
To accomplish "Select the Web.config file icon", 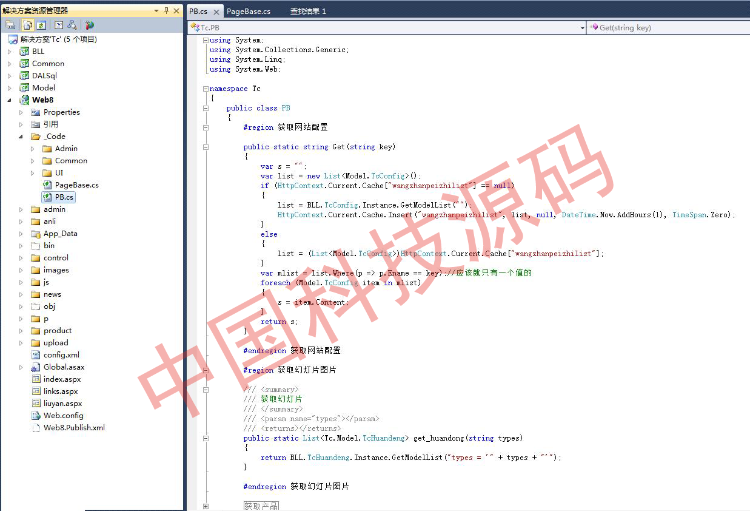I will point(36,415).
